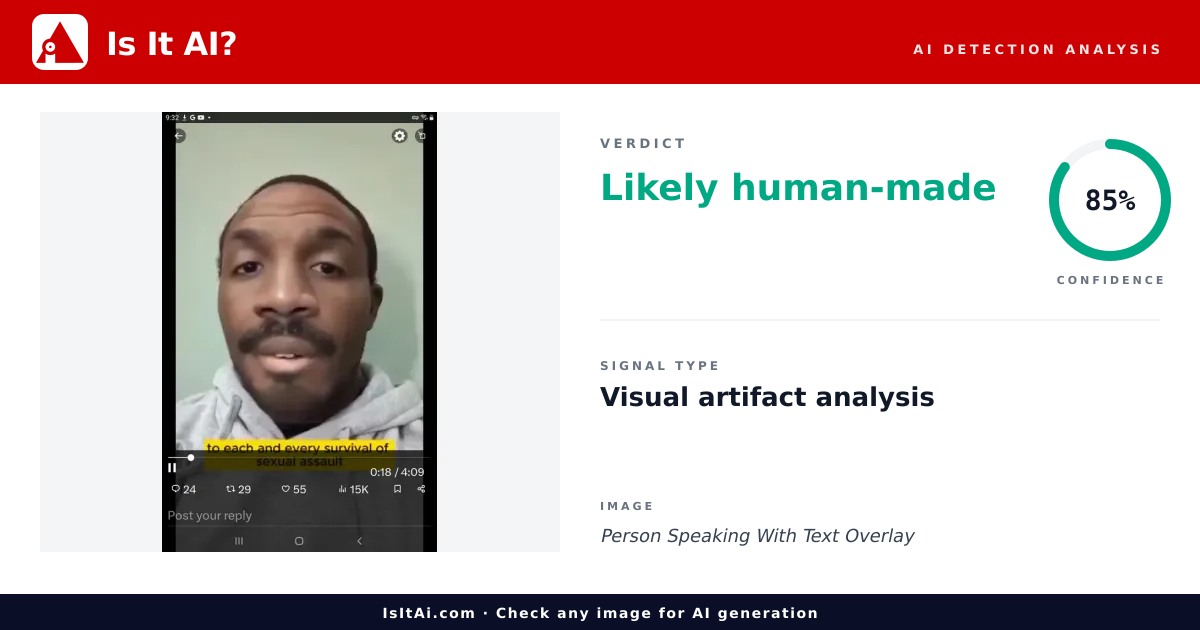Tap the share icon on the post
The width and height of the screenshot is (1200, 630).
point(421,489)
